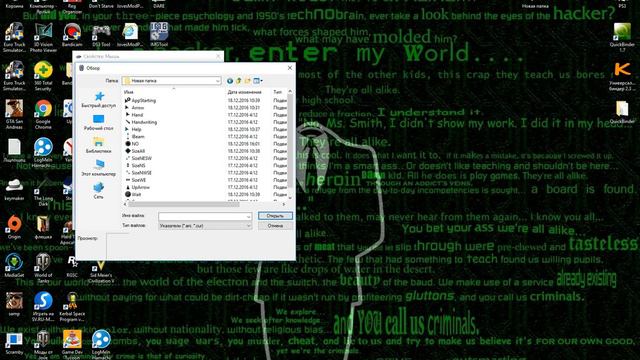640x360 pixels.
Task: Open IMGTool desktop shortcut
Action: [159, 35]
